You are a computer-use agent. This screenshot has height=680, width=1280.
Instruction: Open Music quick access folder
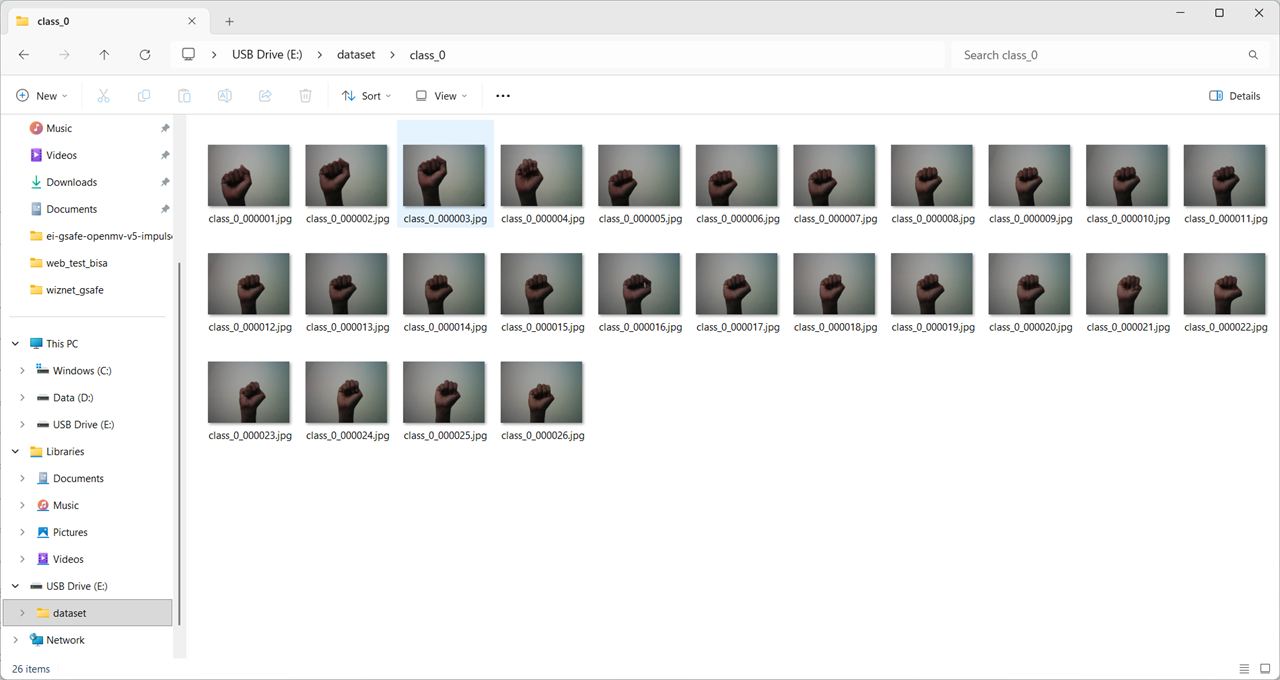[x=59, y=128]
